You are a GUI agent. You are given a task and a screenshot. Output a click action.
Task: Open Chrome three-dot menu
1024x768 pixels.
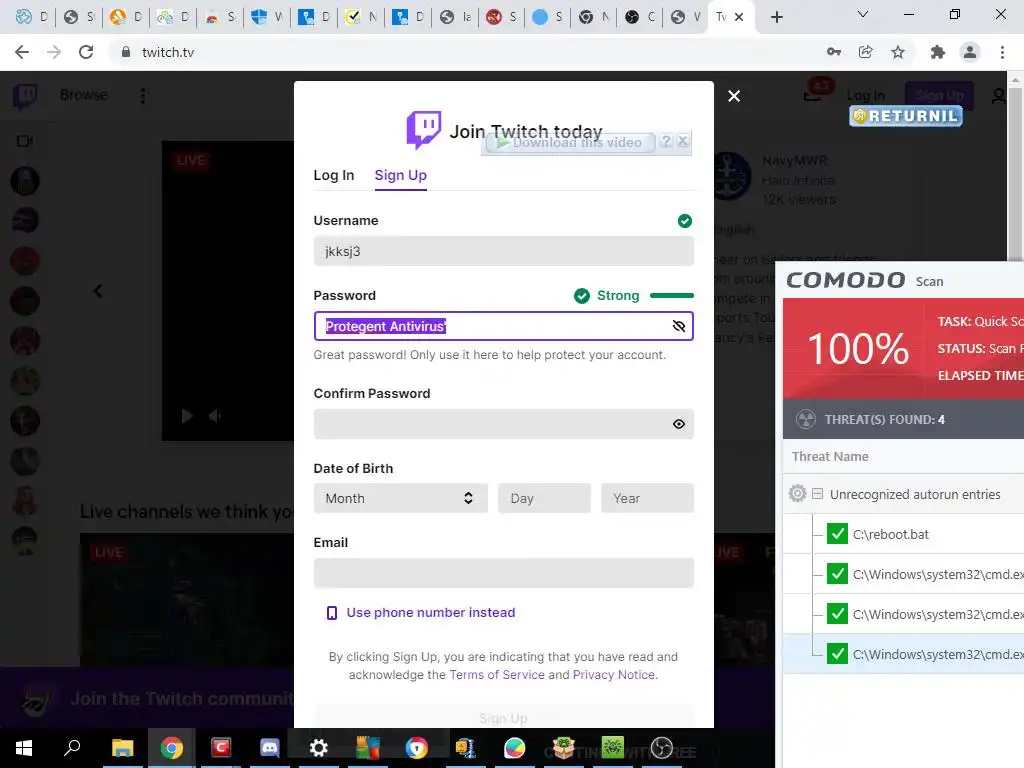1002,52
